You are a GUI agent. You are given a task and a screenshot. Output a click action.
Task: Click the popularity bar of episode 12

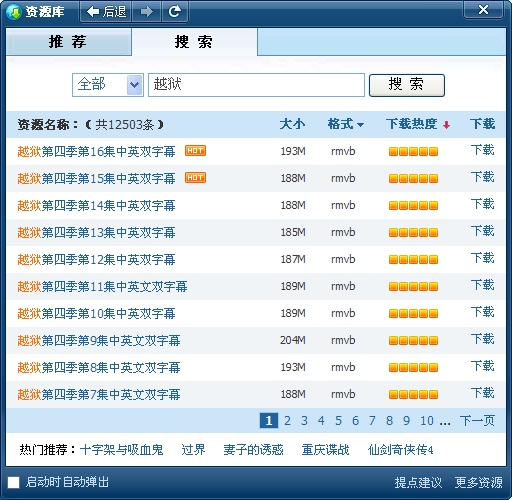[413, 260]
